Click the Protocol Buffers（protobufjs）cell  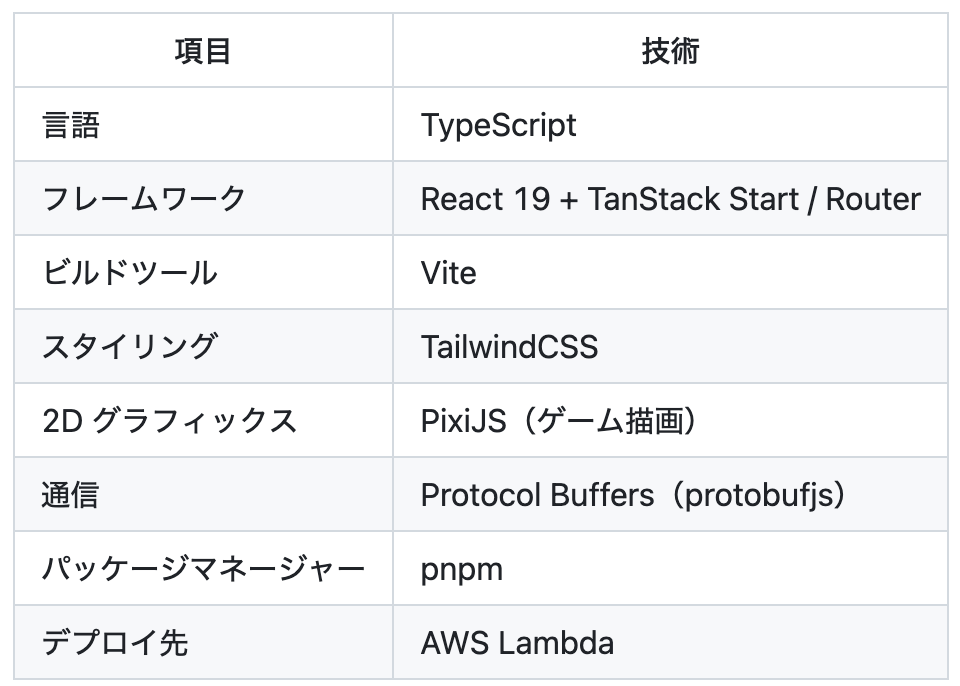633,495
